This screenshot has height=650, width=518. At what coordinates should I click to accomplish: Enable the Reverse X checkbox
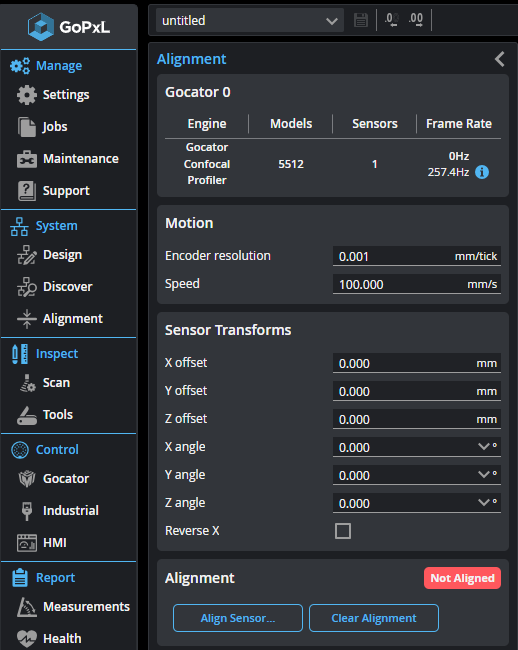point(343,531)
